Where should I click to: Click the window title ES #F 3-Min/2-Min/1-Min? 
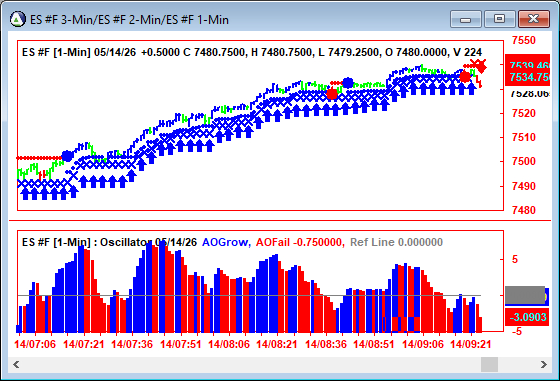[129, 20]
